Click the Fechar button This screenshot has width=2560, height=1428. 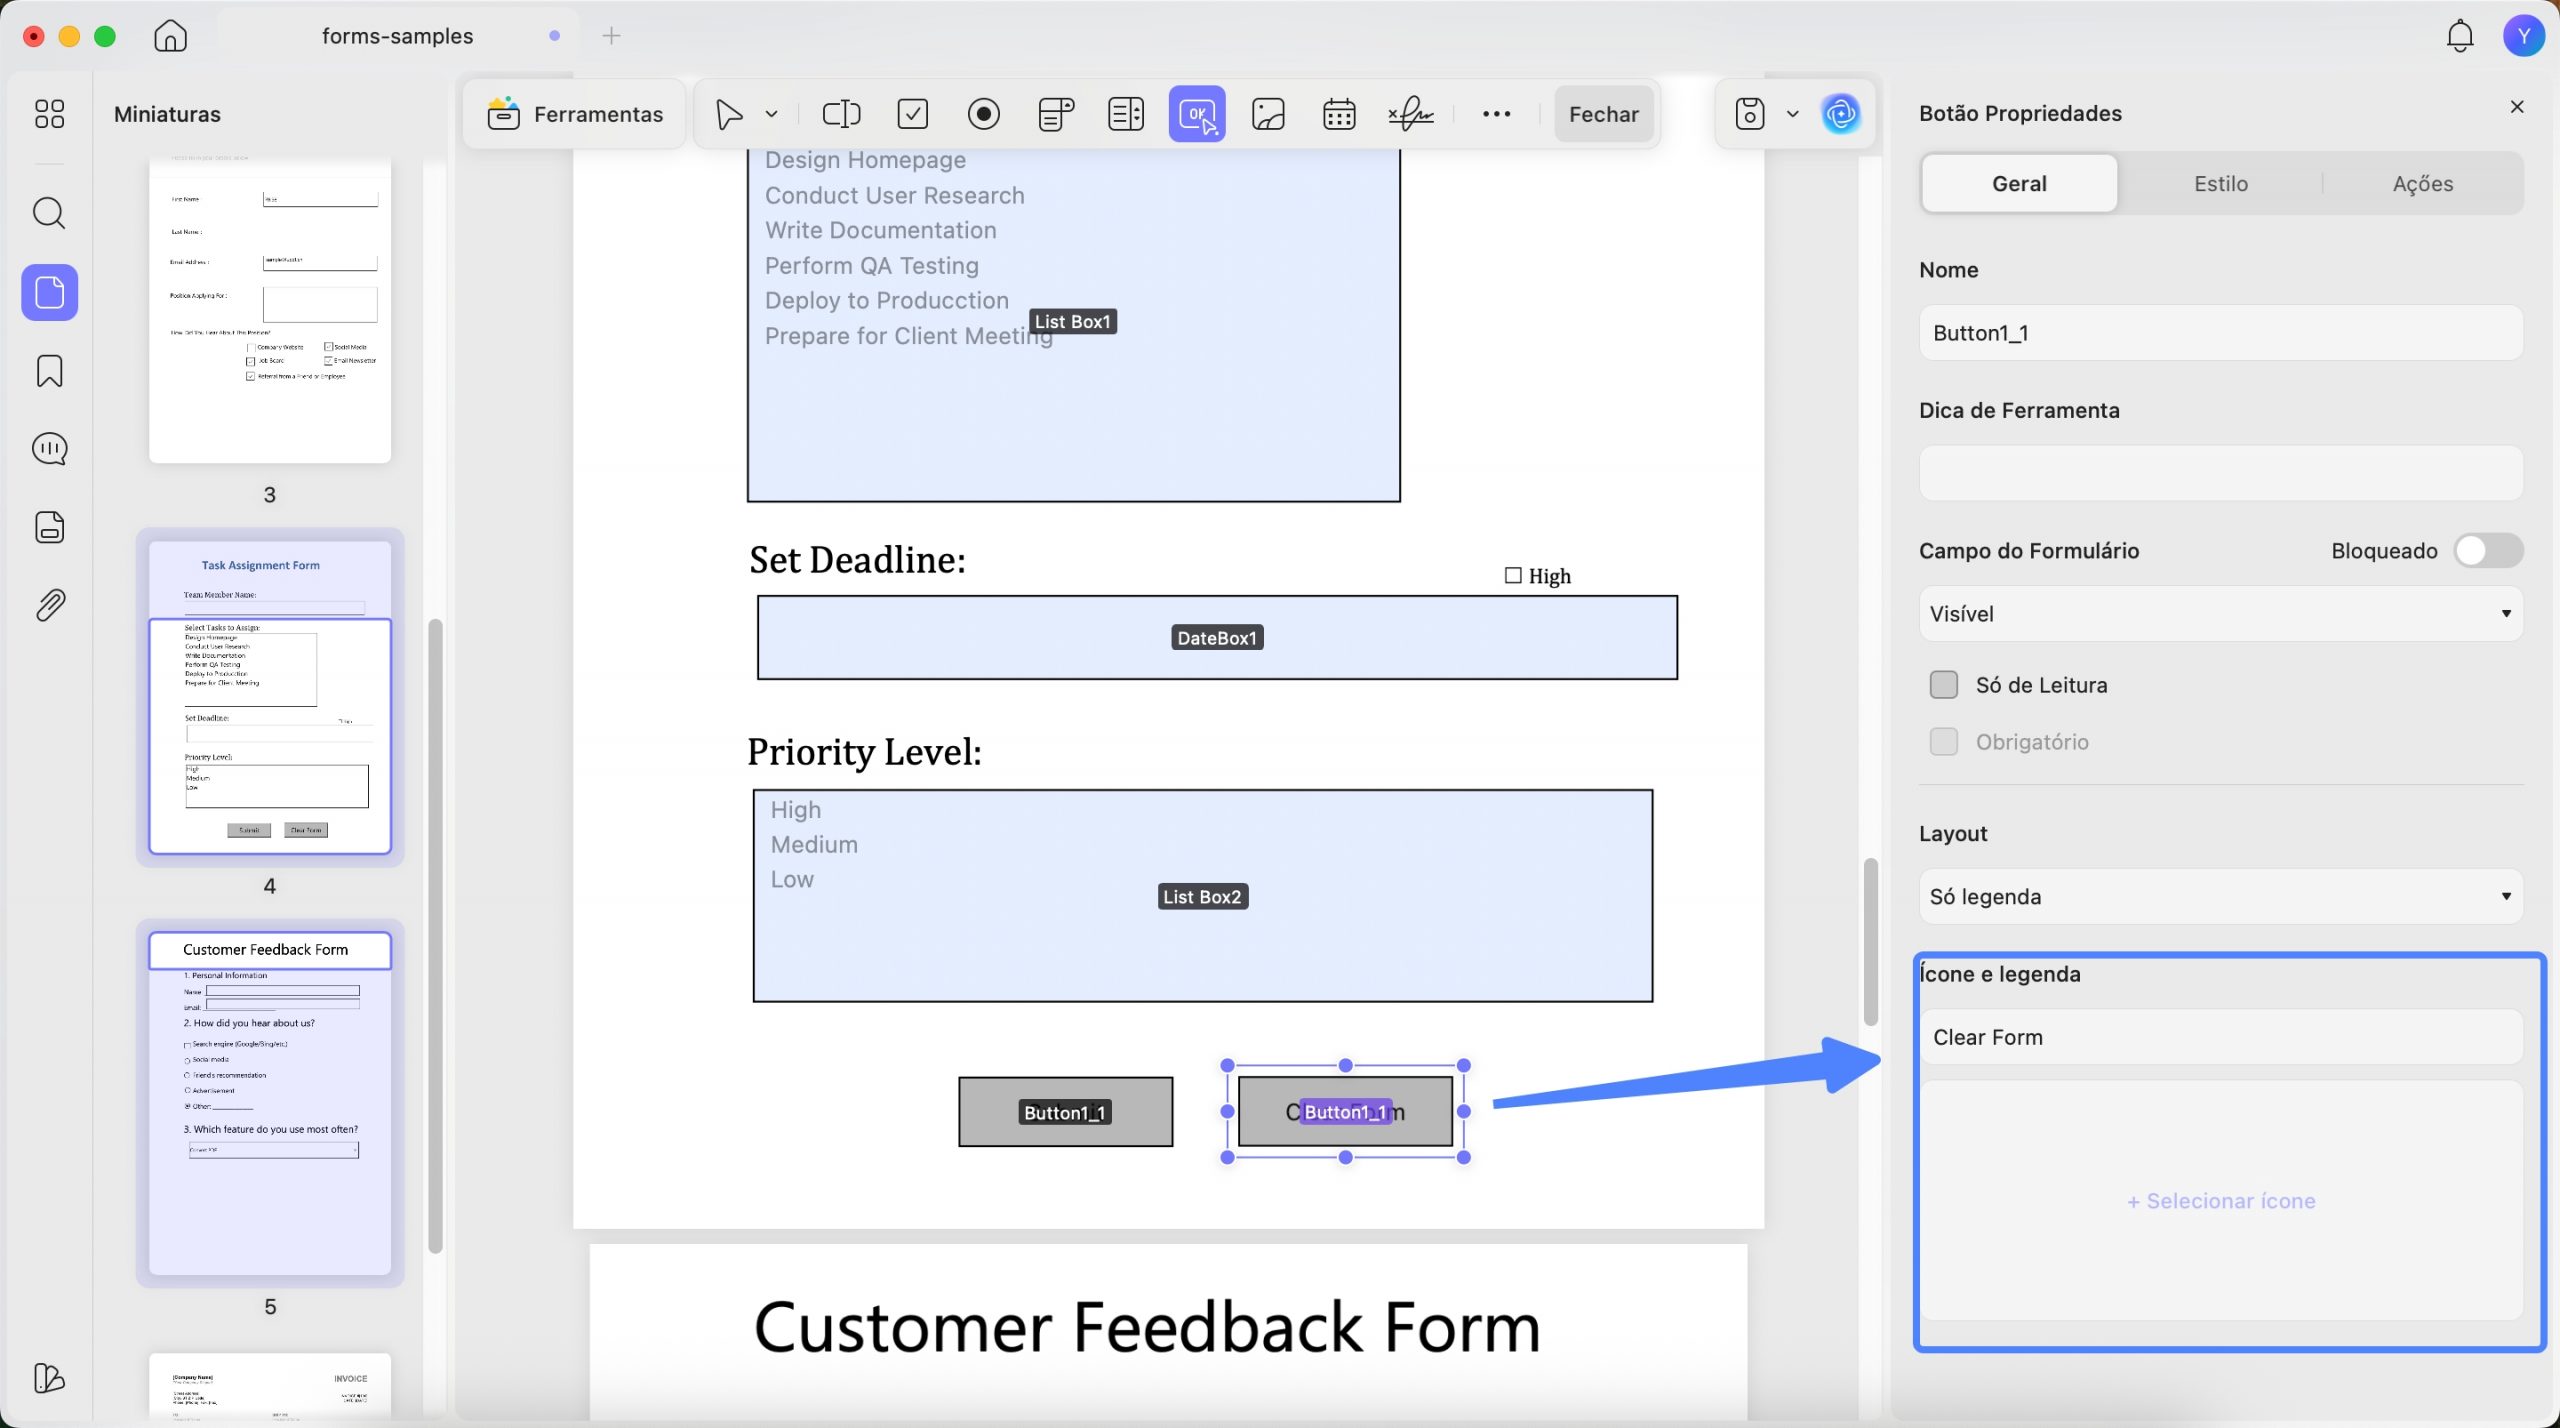[1604, 114]
